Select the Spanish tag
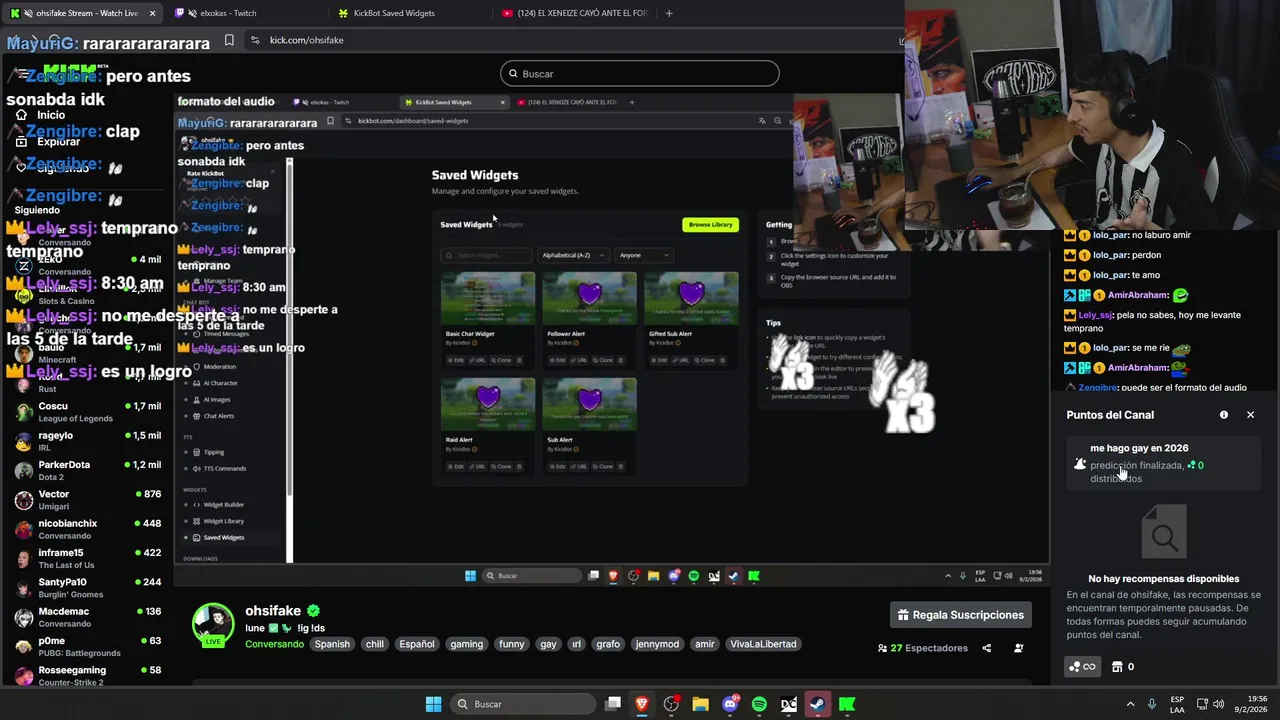The image size is (1280, 720). tap(332, 644)
